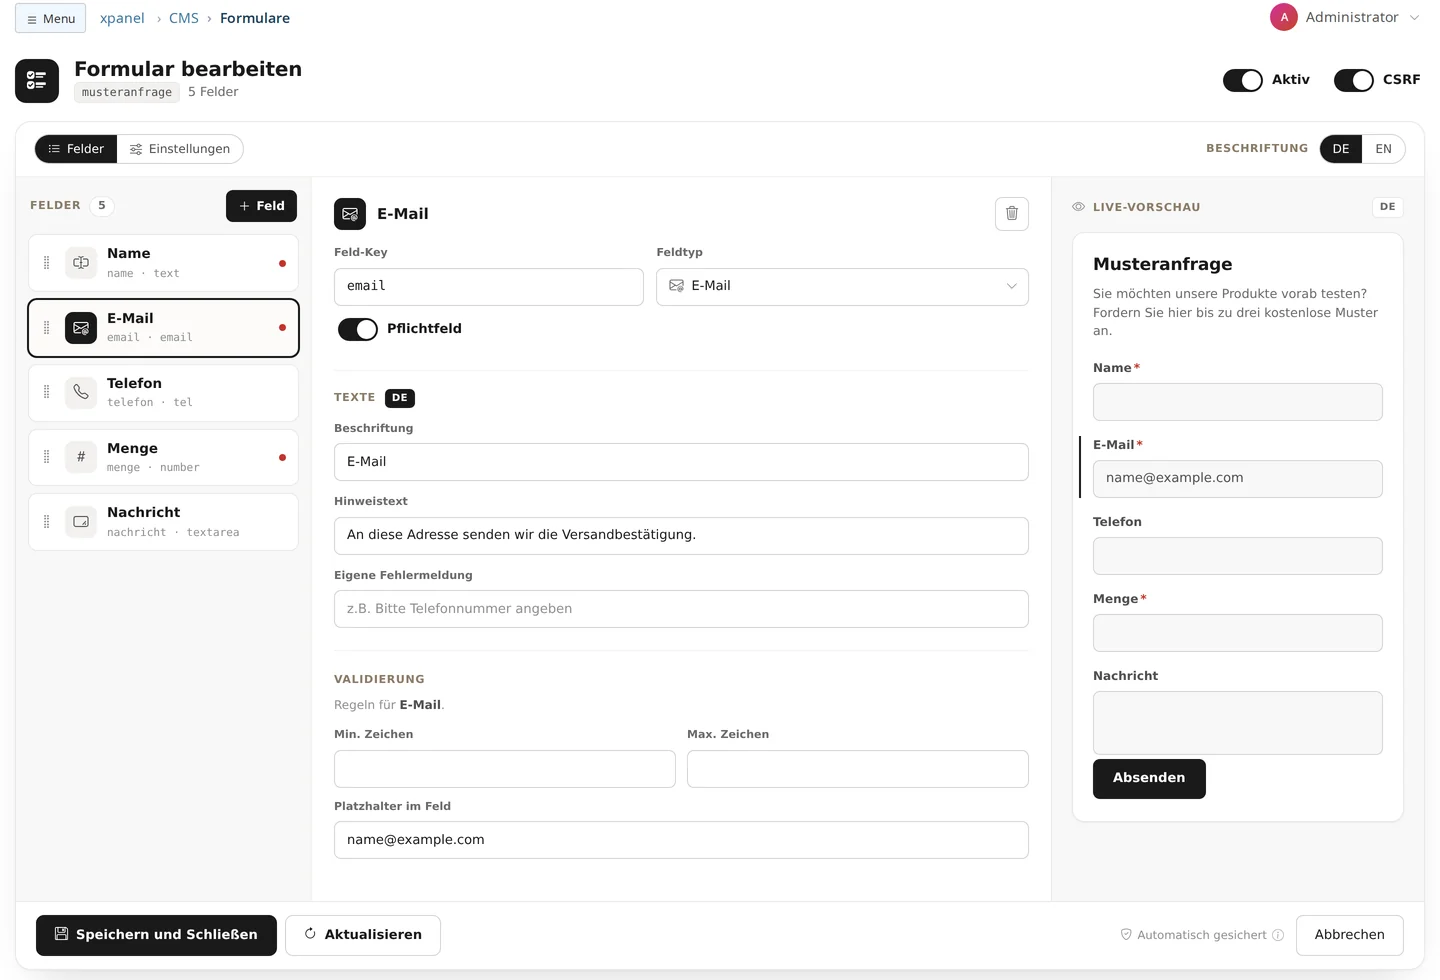
Task: Click the drag handle of the Name field
Action: pos(46,263)
